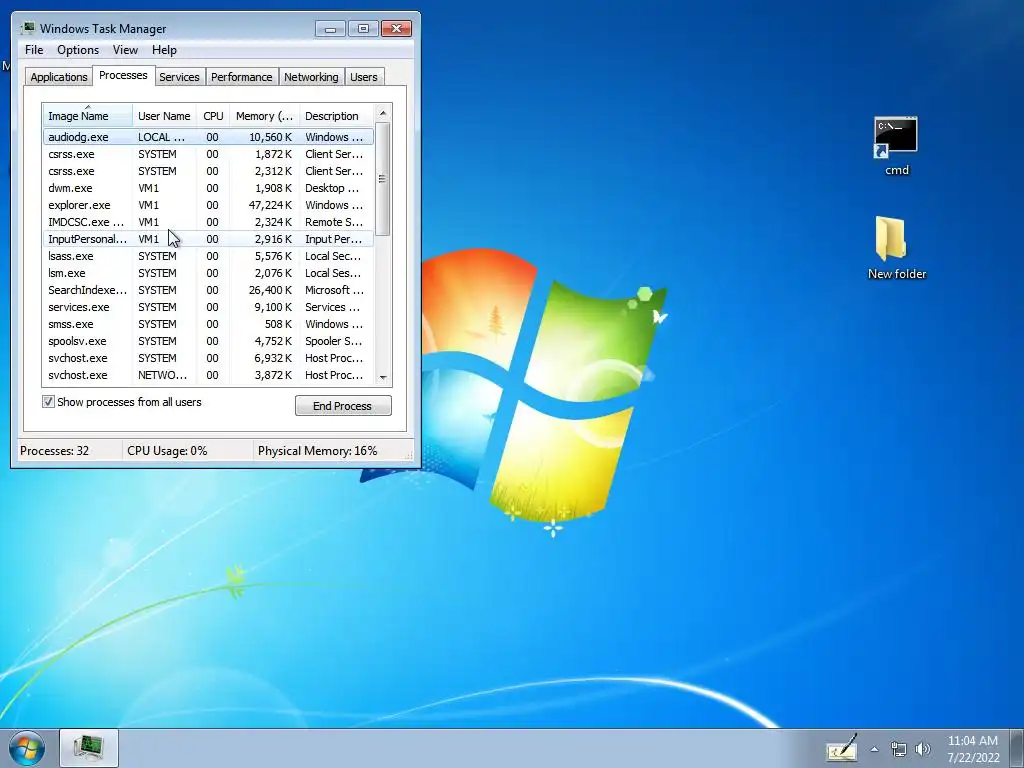Click Physical Memory: 16% status entry
Screen dimensions: 1024x768
[317, 451]
